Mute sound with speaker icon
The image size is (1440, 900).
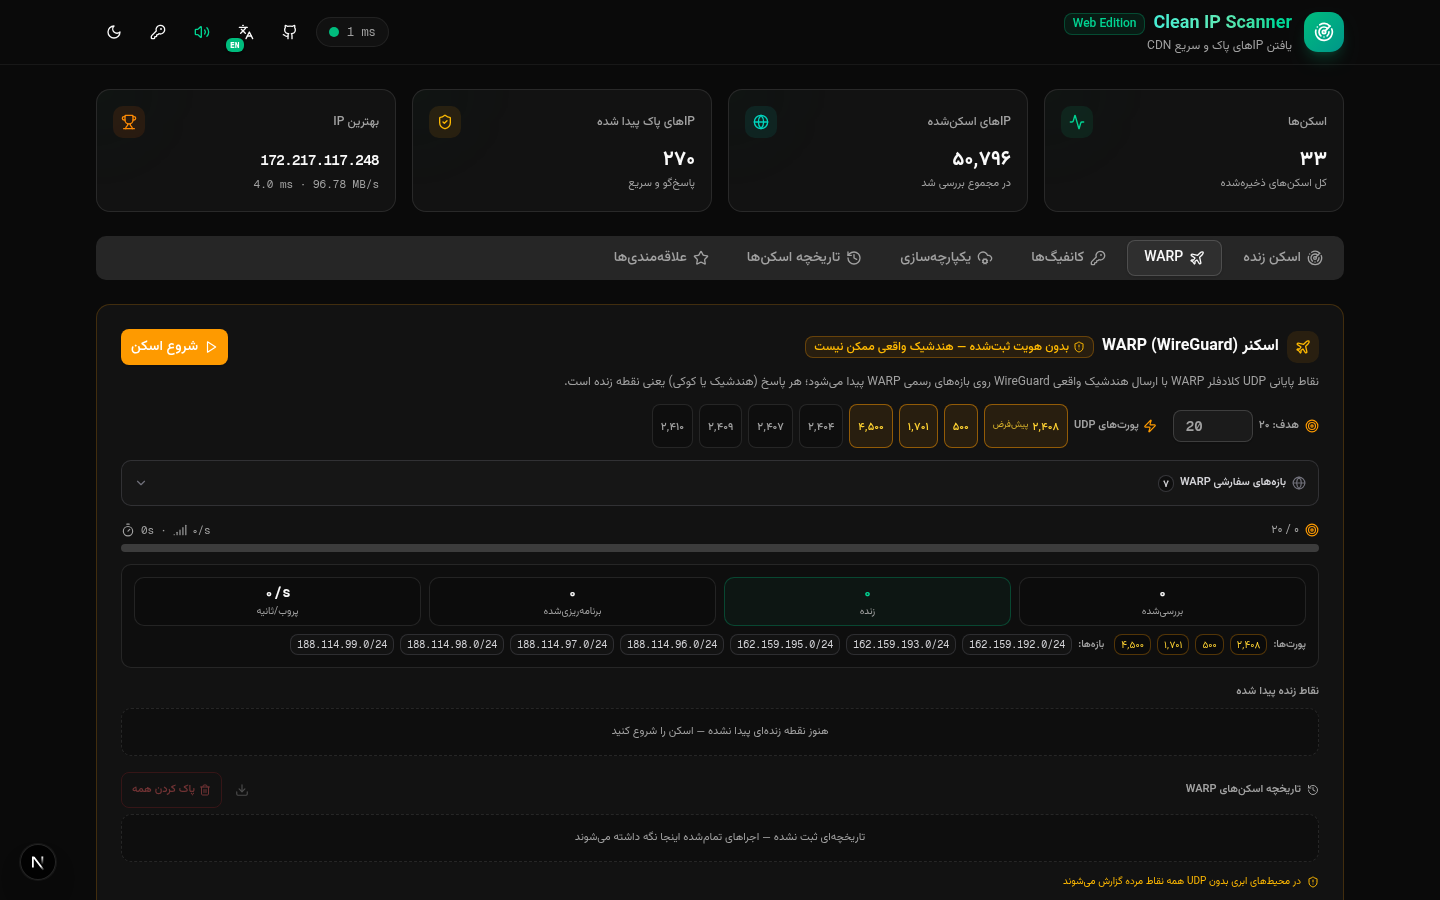(x=202, y=32)
